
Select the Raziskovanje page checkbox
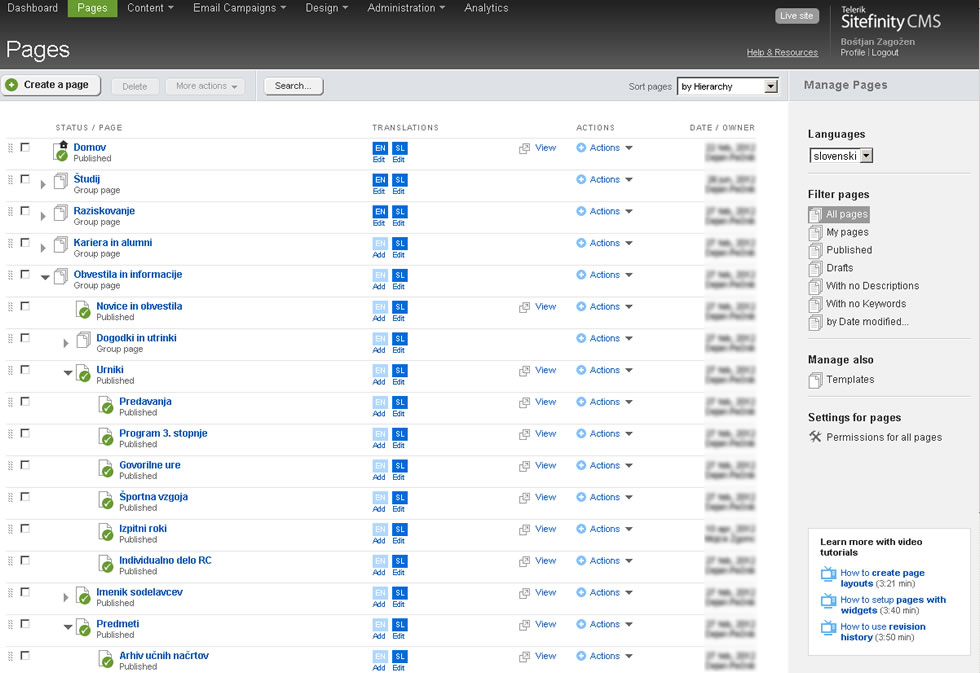25,211
